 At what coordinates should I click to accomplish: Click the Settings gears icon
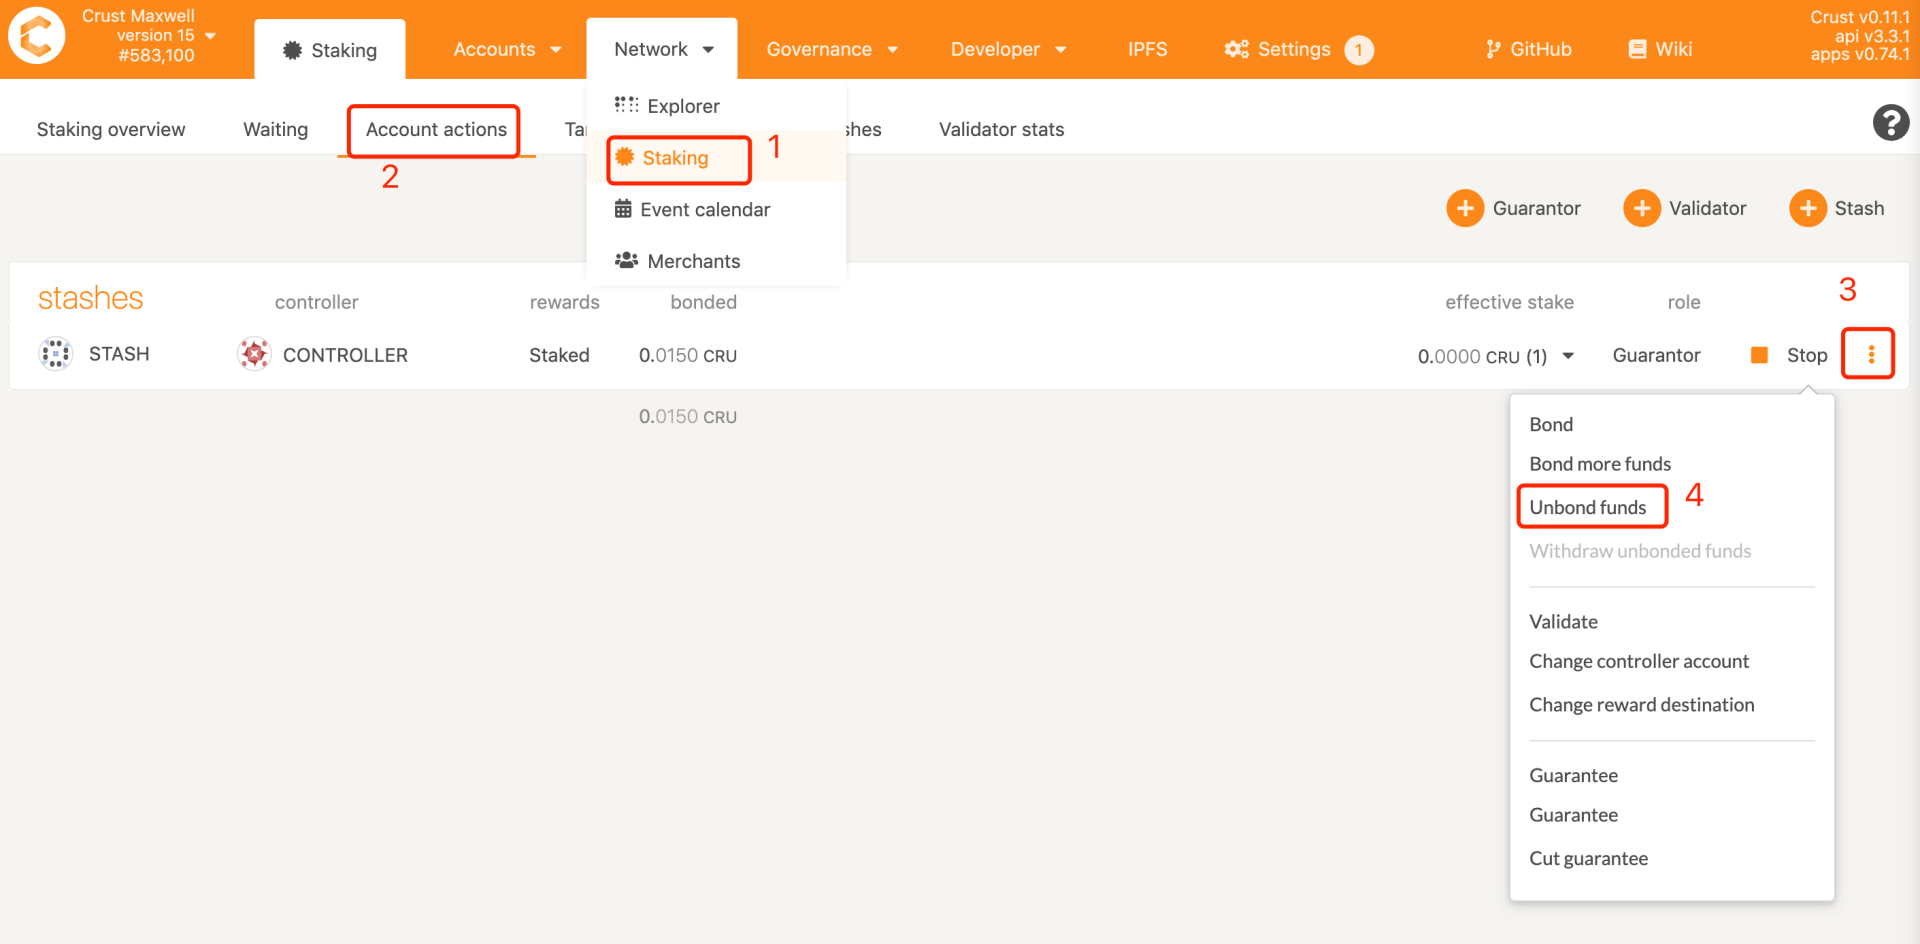pos(1237,49)
